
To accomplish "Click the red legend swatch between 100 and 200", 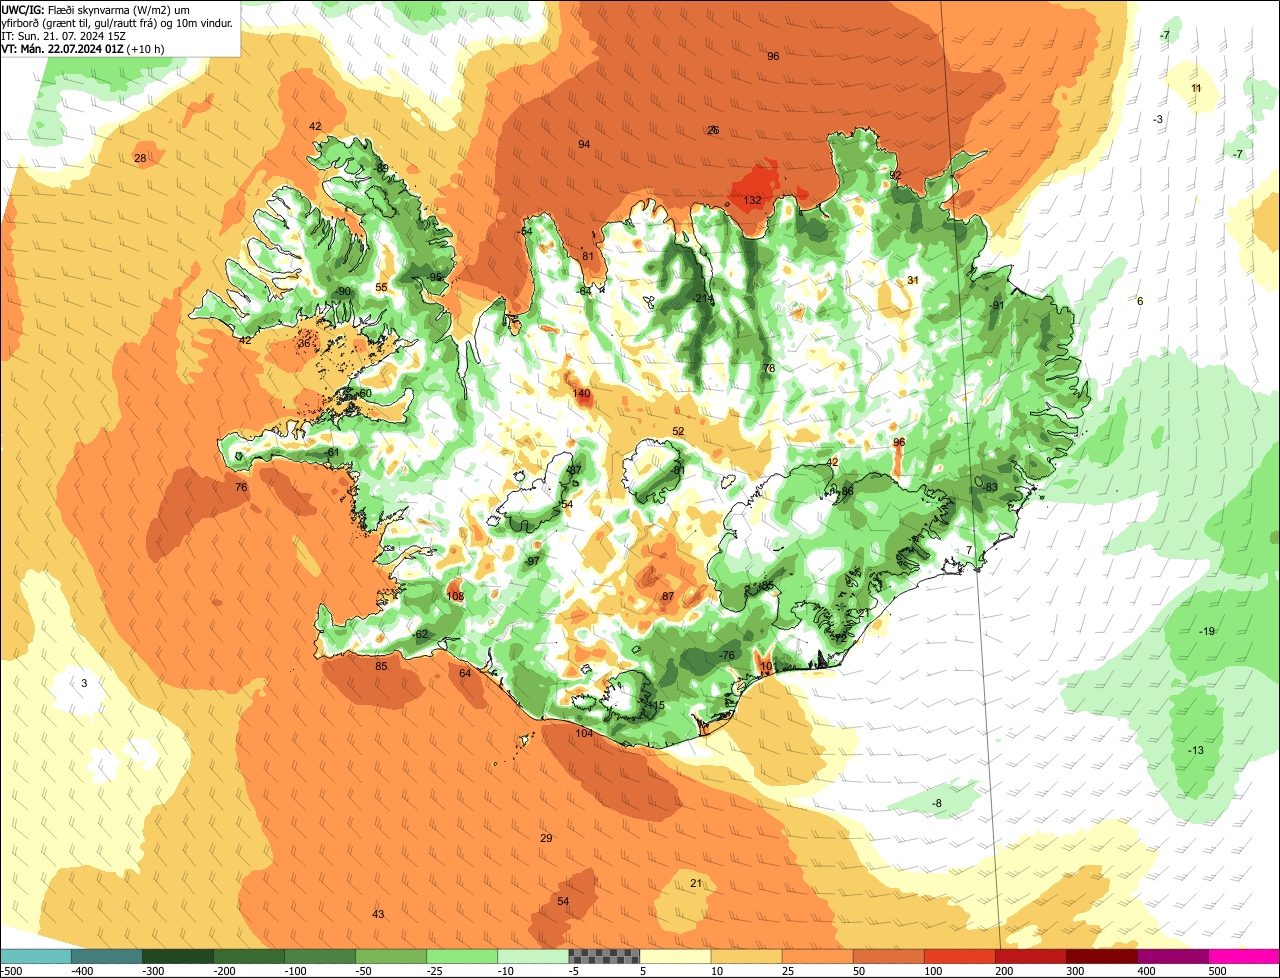I will tap(959, 955).
